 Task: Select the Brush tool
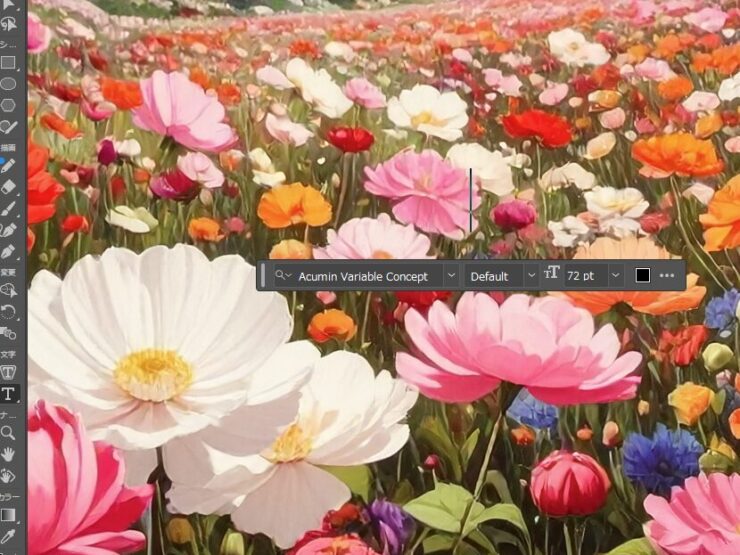(8, 208)
